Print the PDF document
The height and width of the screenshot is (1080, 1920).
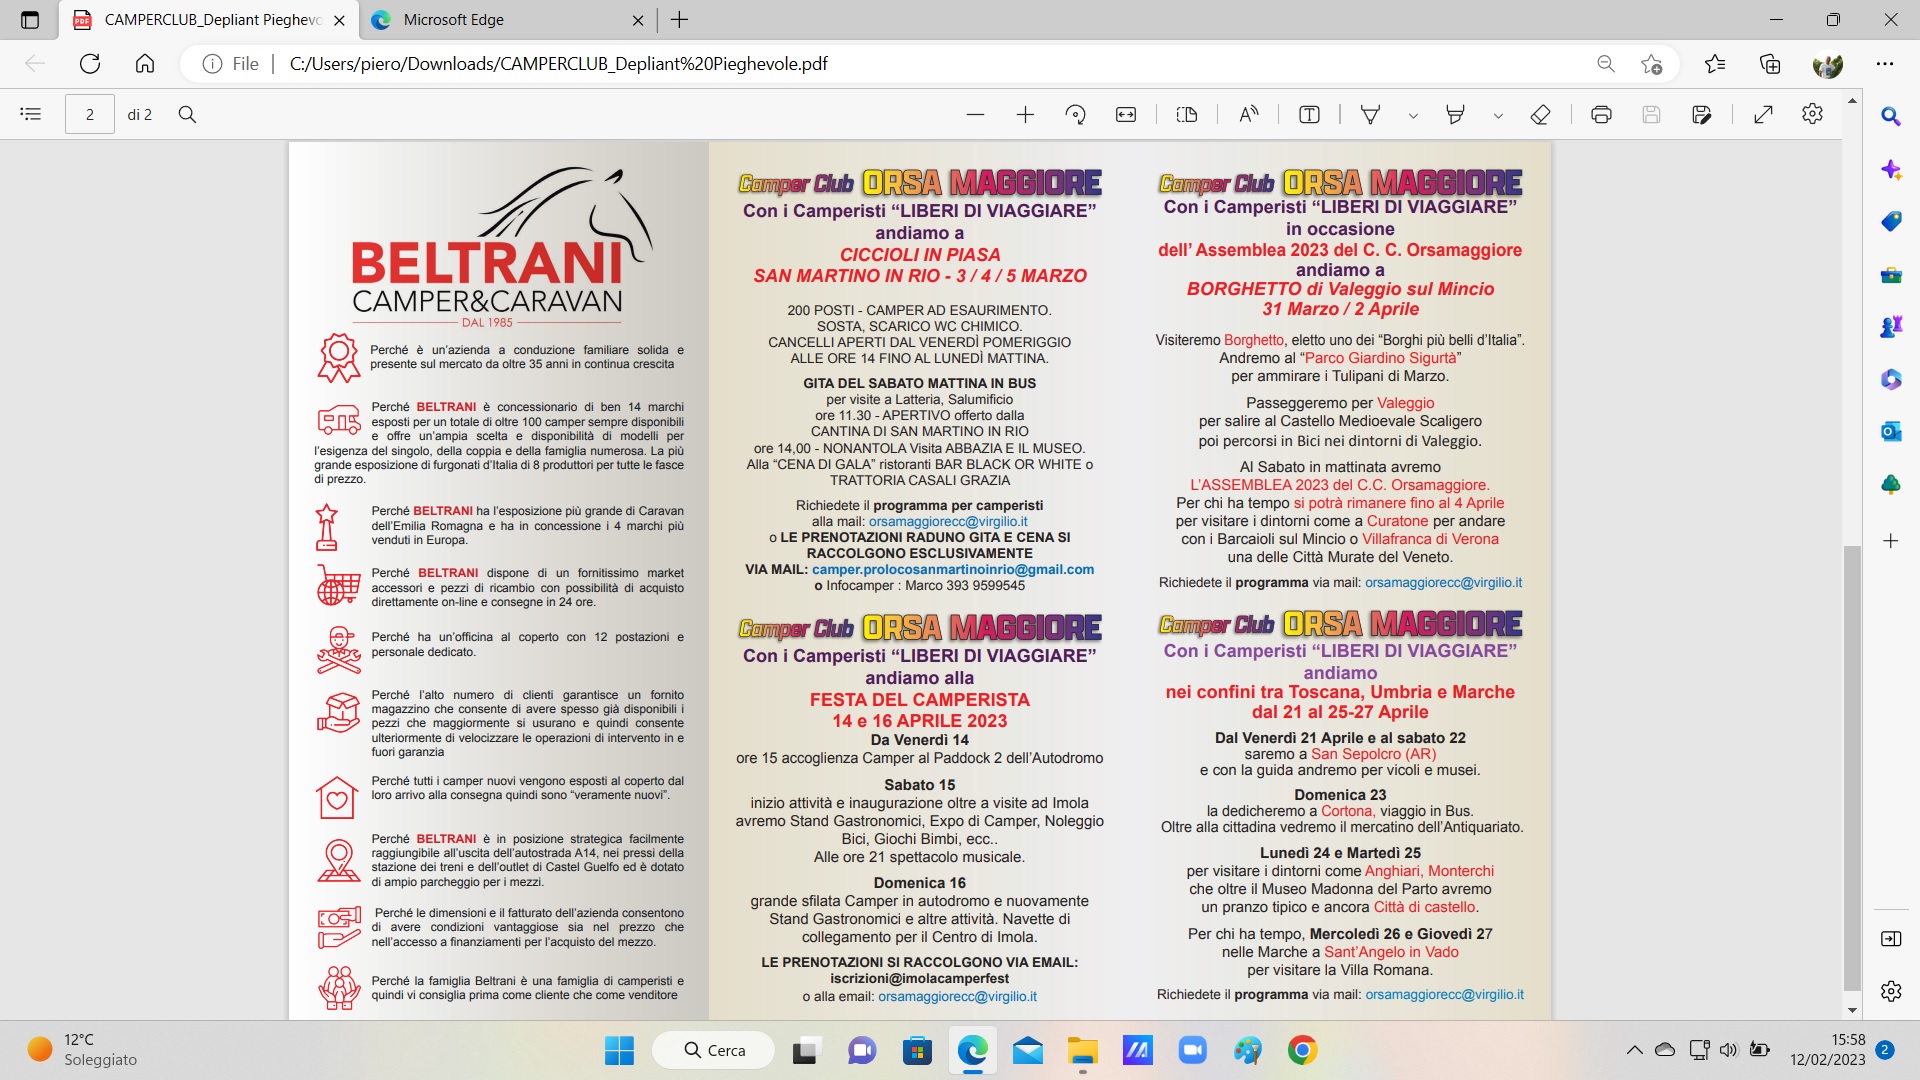point(1601,115)
